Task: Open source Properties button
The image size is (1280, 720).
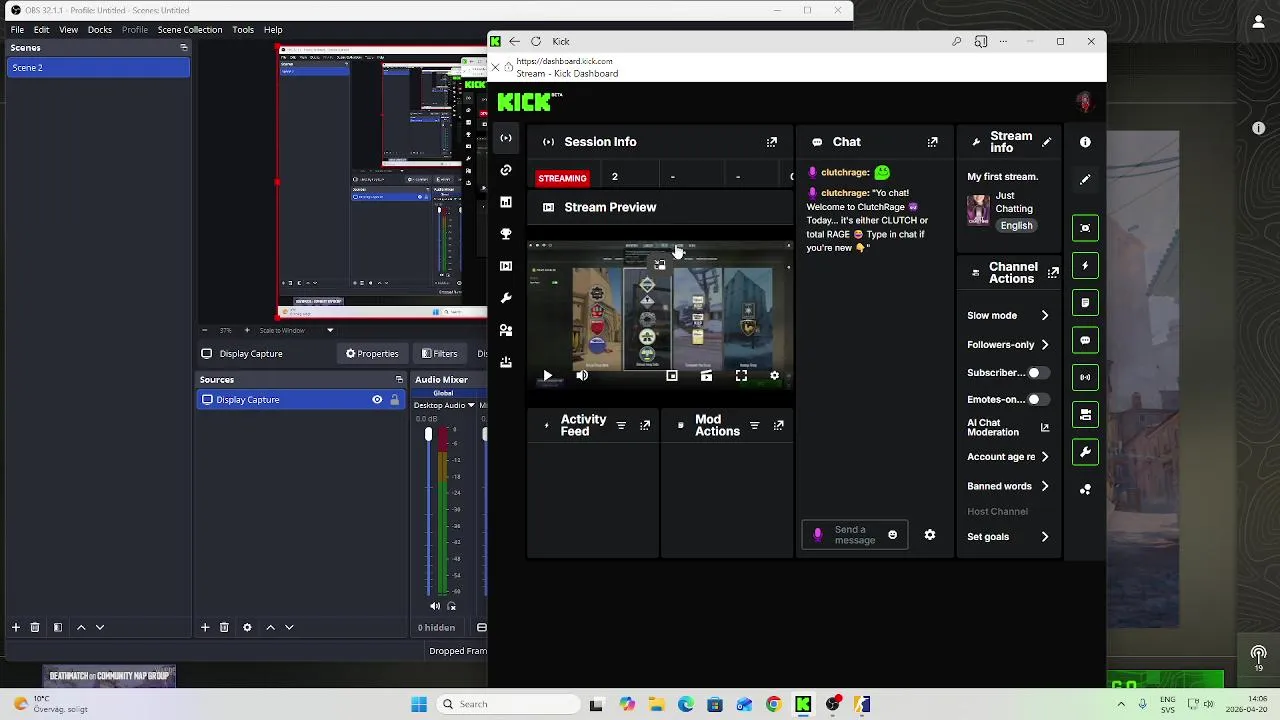Action: click(372, 353)
